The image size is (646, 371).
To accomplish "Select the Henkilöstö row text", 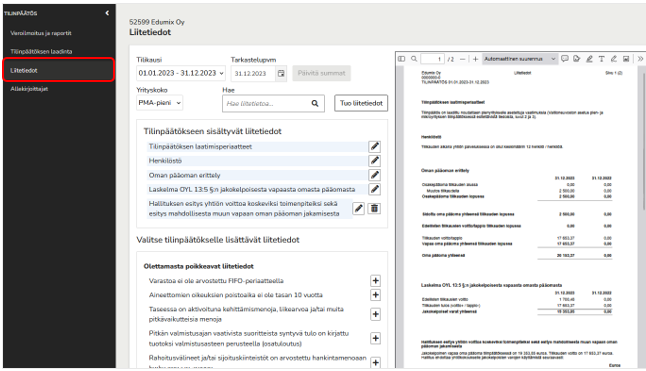I will (x=165, y=161).
